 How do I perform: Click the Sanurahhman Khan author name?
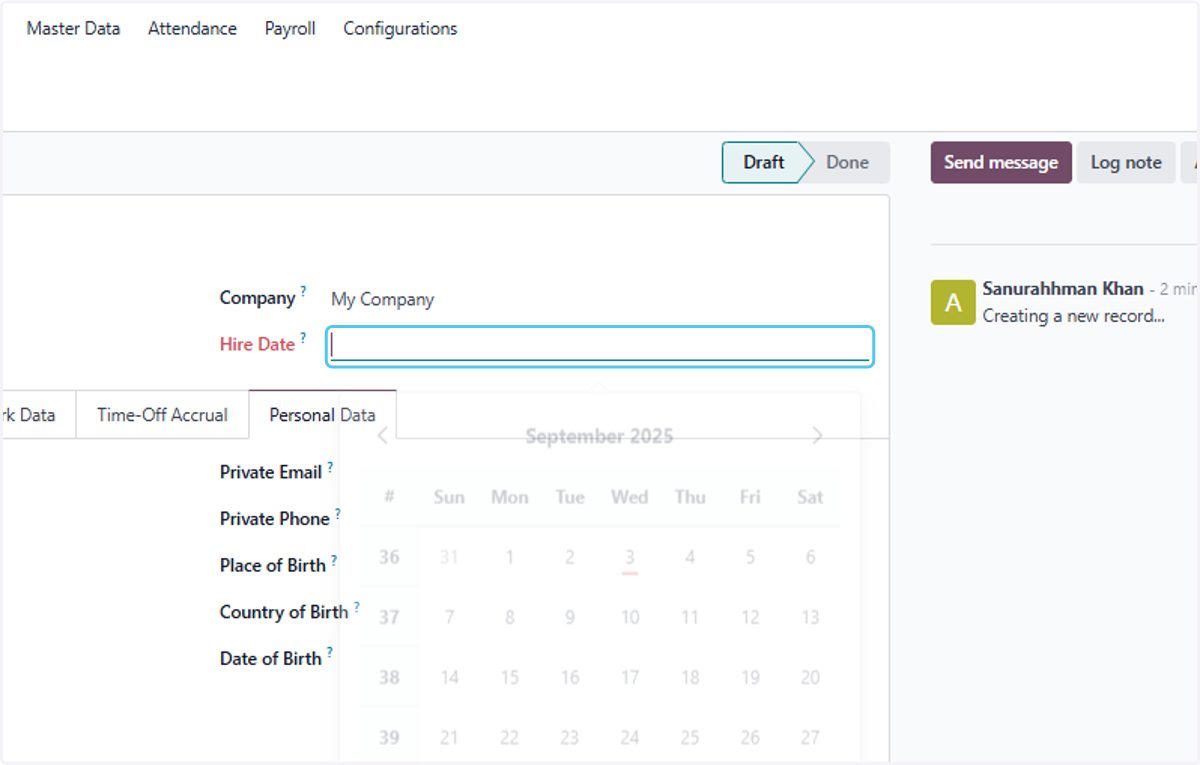pyautogui.click(x=1063, y=289)
